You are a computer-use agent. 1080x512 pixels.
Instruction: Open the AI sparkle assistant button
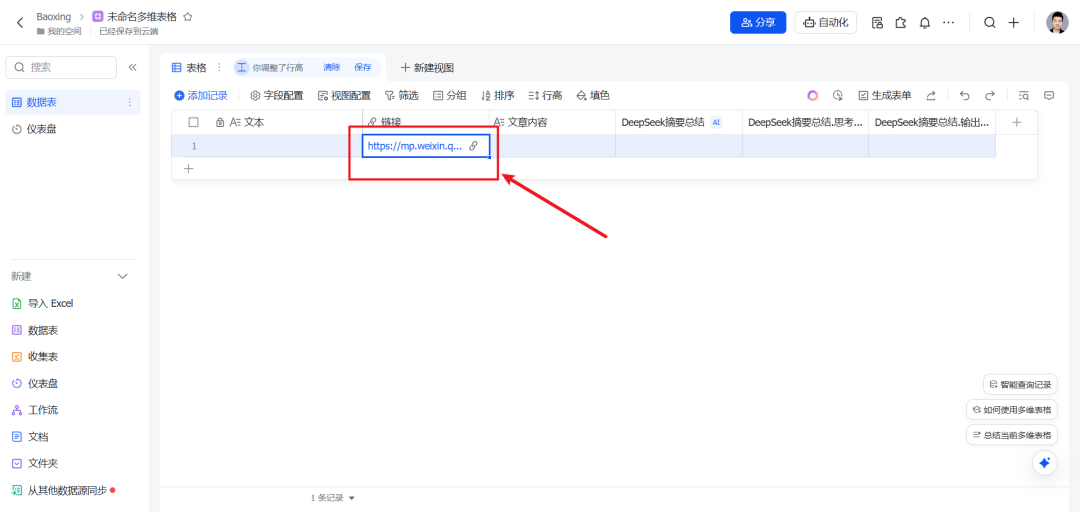click(1044, 463)
